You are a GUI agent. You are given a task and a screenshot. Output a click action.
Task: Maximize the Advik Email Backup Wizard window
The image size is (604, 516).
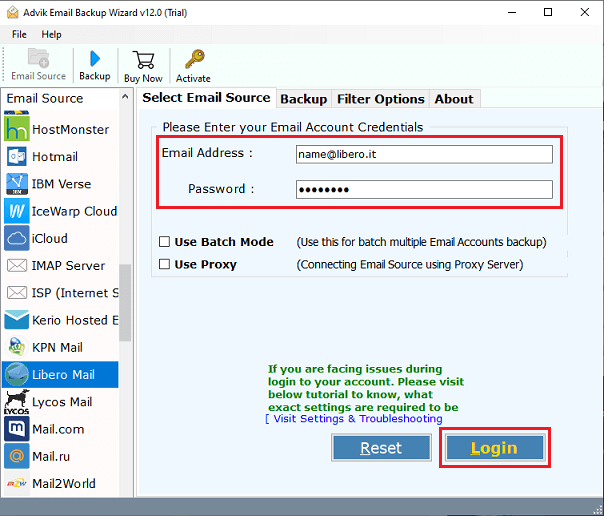(x=548, y=12)
